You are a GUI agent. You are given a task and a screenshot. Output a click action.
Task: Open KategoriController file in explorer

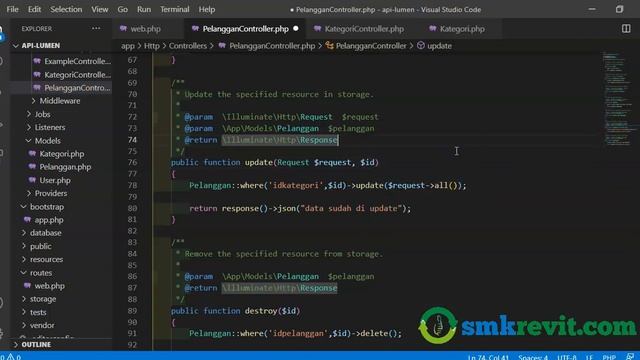(x=77, y=75)
